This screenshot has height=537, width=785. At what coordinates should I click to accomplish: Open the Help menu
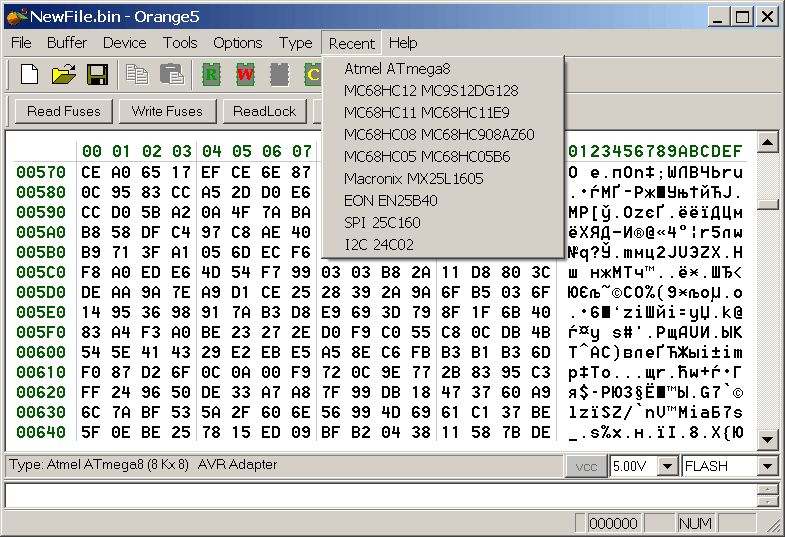pyautogui.click(x=403, y=43)
